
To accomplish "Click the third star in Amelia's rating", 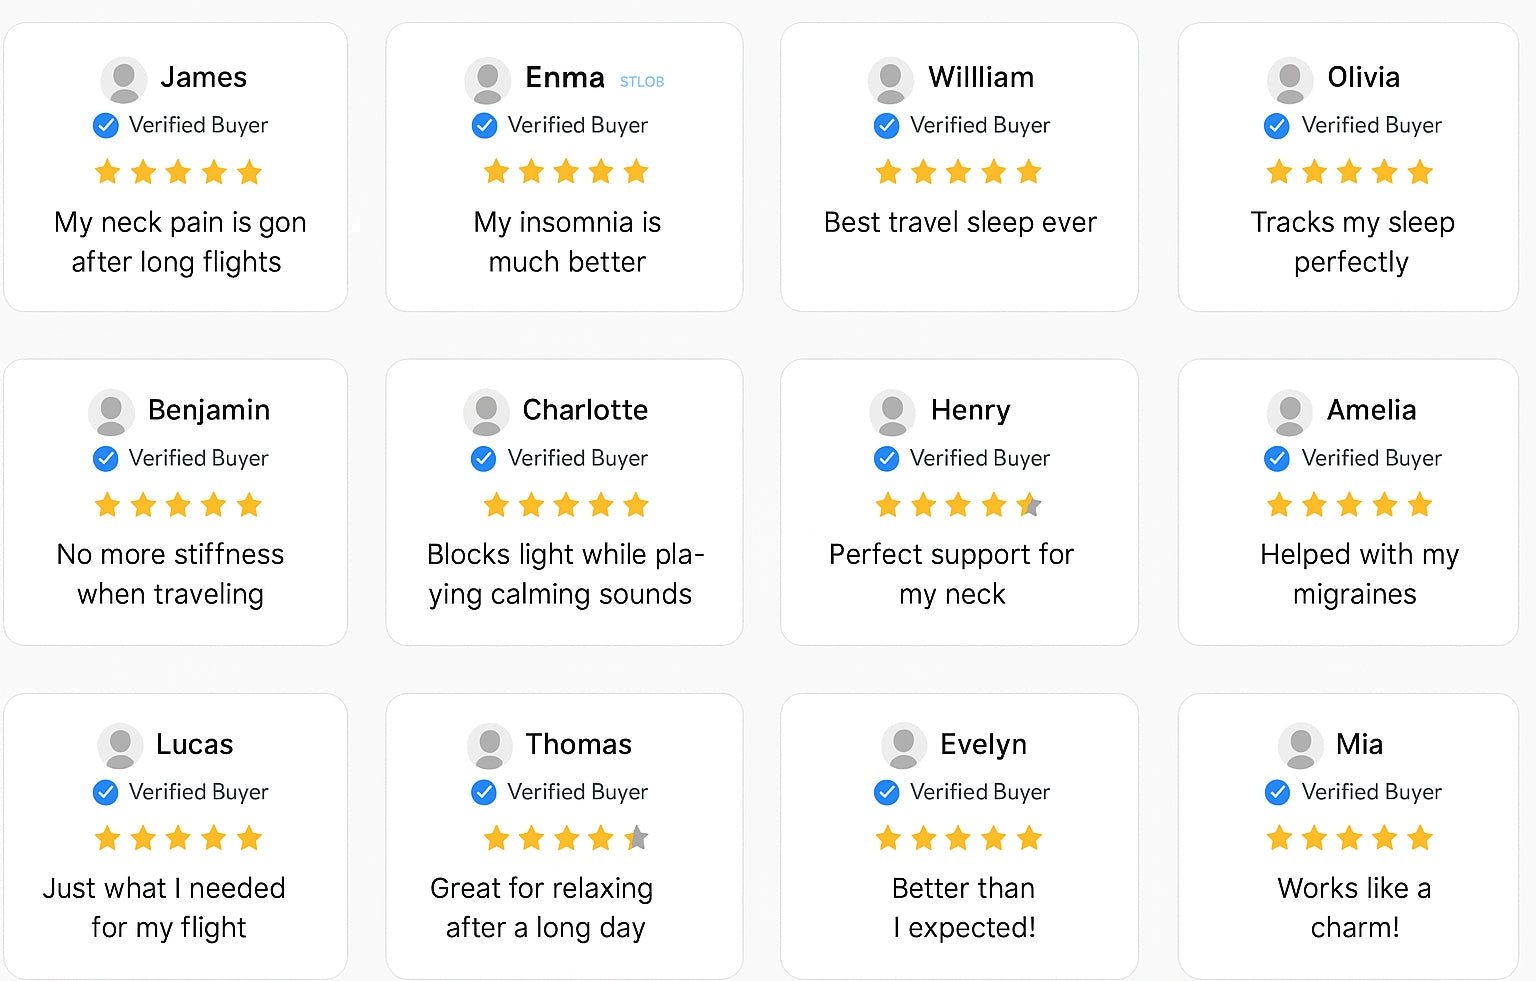I will [x=1349, y=505].
